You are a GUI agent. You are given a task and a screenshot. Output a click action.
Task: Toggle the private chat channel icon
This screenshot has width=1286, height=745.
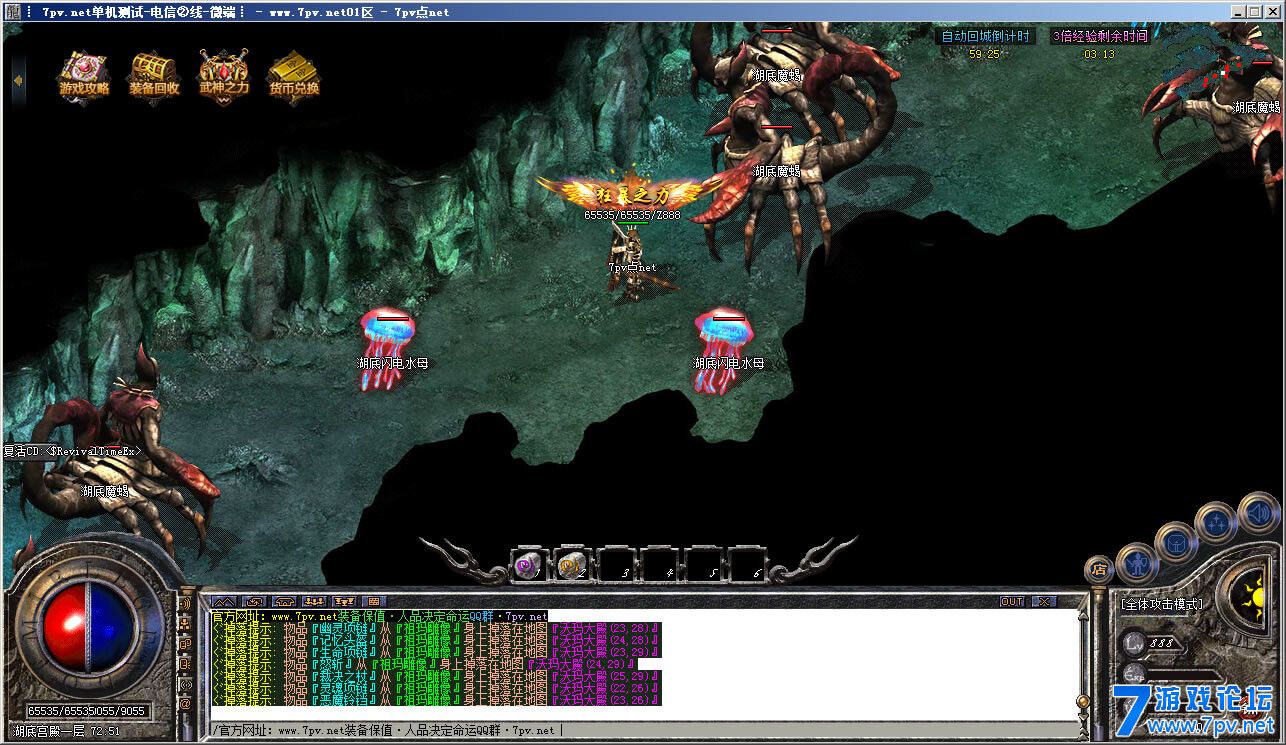[185, 664]
